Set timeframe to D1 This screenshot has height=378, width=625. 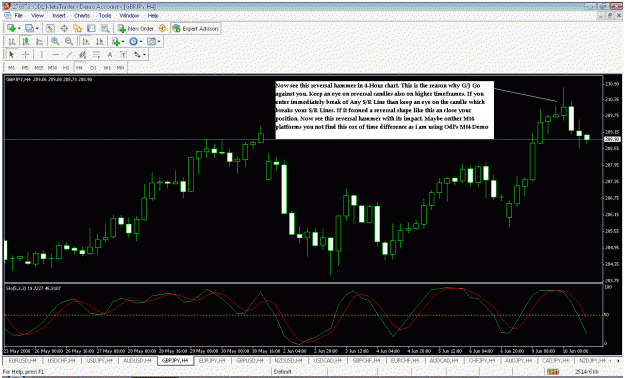pos(93,67)
